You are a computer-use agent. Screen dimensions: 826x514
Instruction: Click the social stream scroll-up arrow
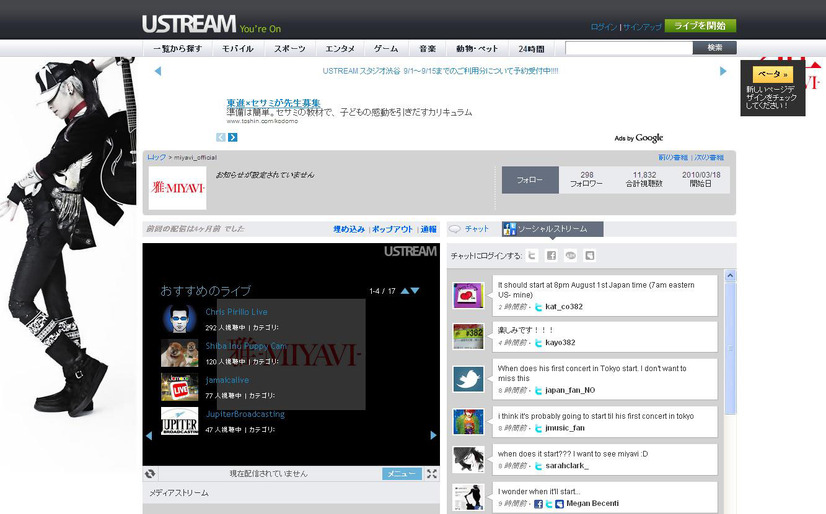coord(730,275)
